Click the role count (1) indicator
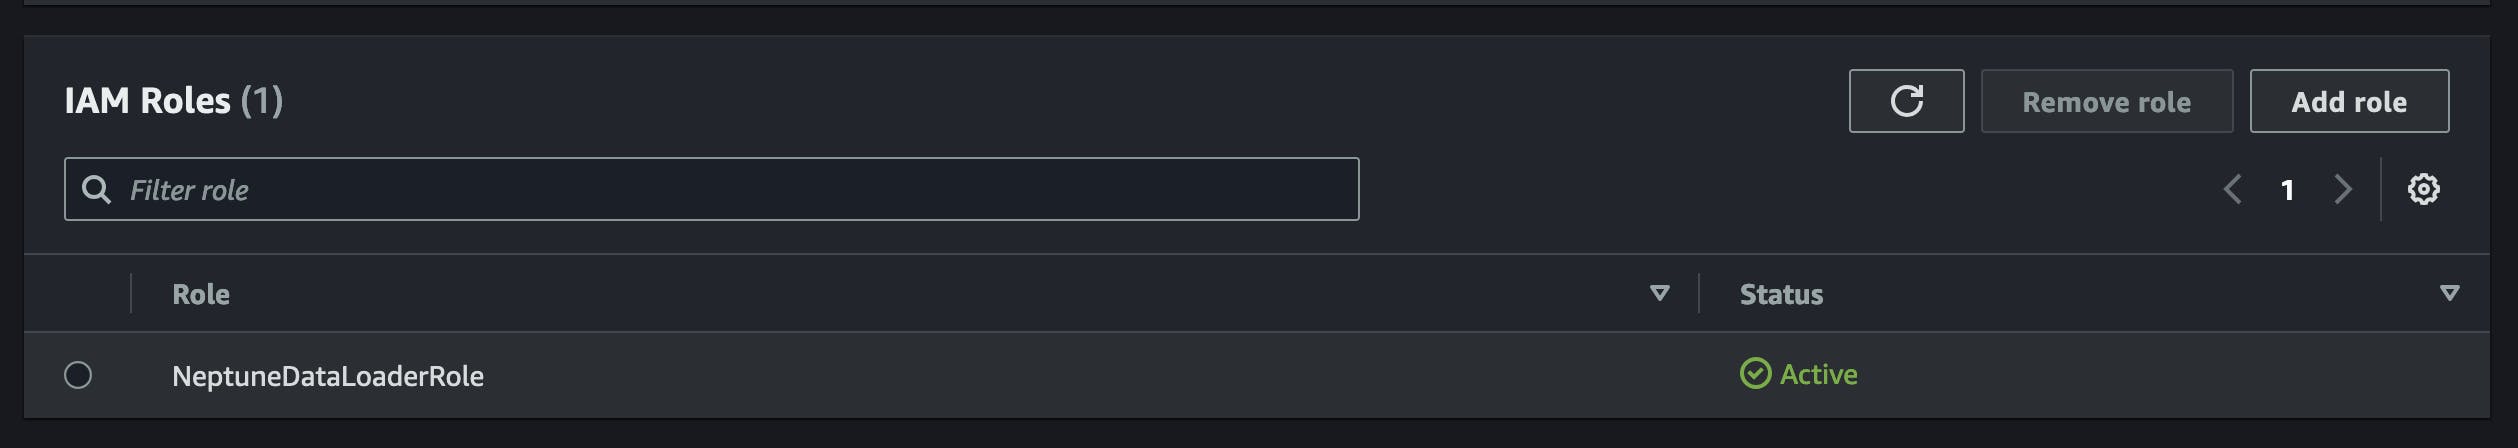Image resolution: width=2518 pixels, height=448 pixels. 262,101
